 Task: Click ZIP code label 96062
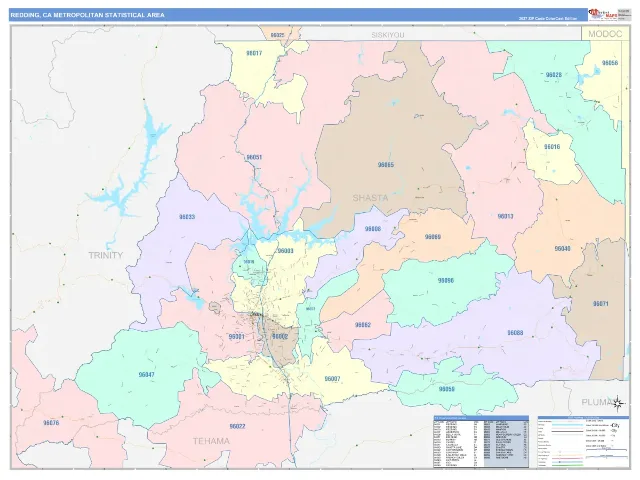click(363, 325)
